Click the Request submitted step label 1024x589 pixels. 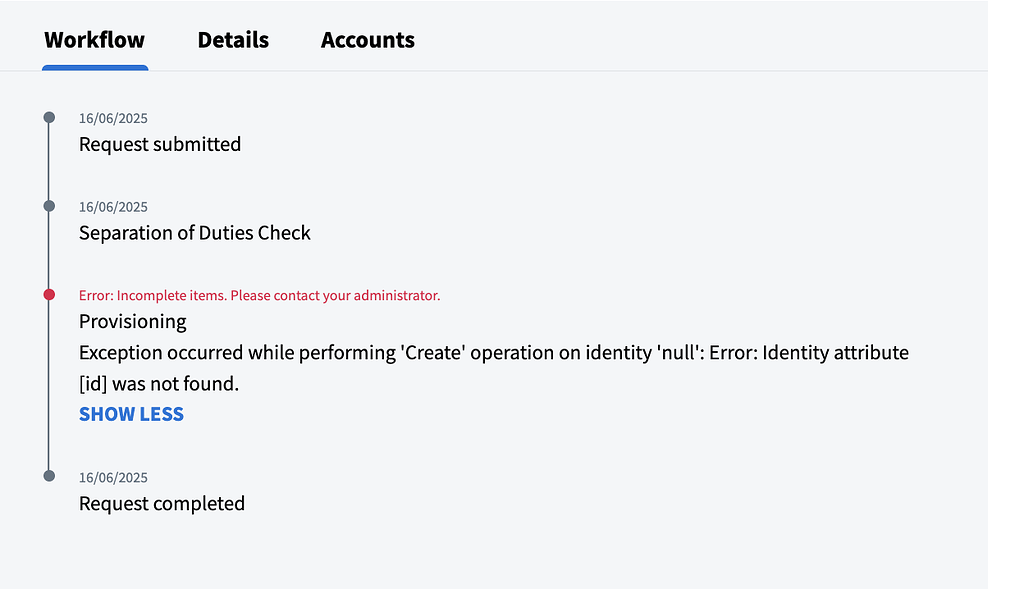[x=160, y=144]
